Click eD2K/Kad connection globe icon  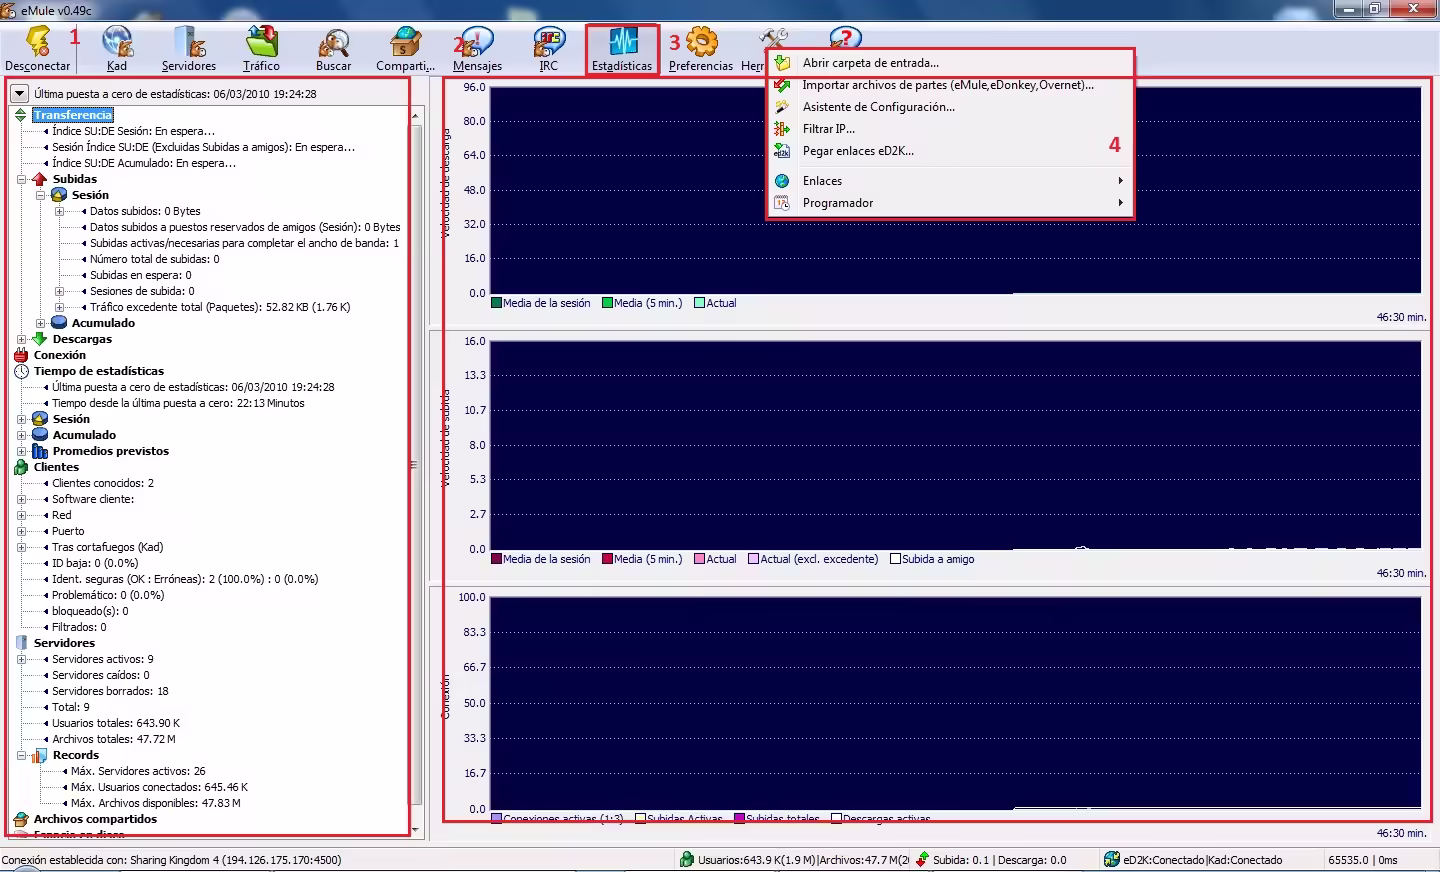point(1112,860)
